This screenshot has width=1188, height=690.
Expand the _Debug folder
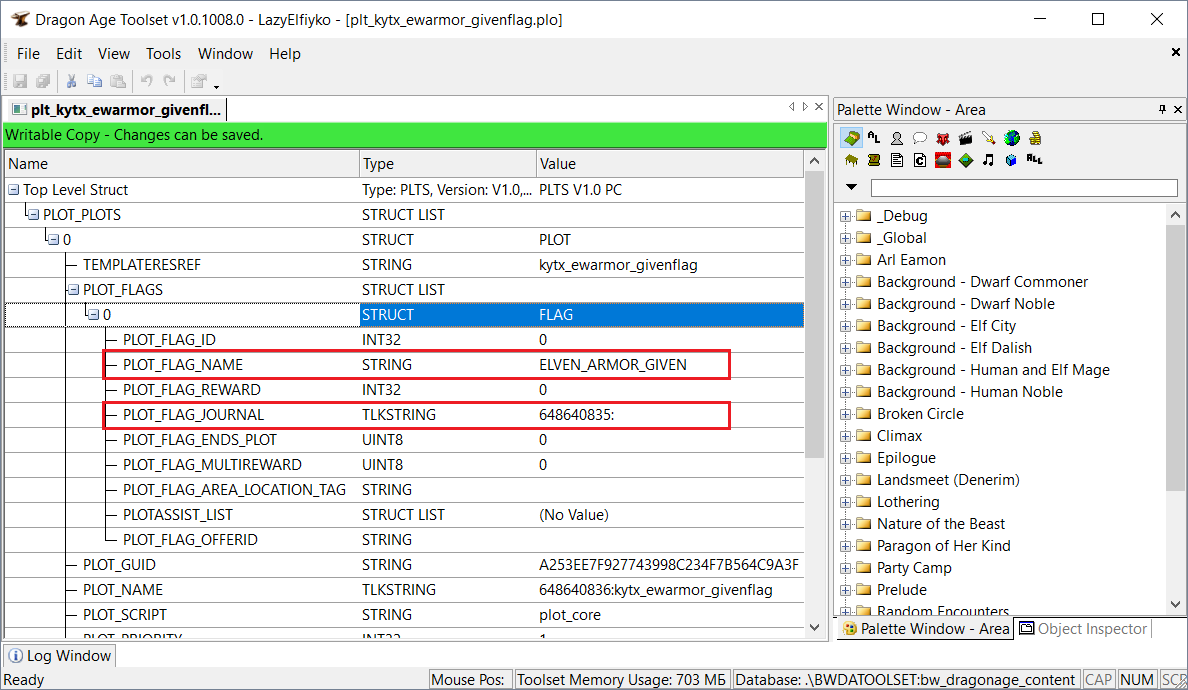click(846, 216)
